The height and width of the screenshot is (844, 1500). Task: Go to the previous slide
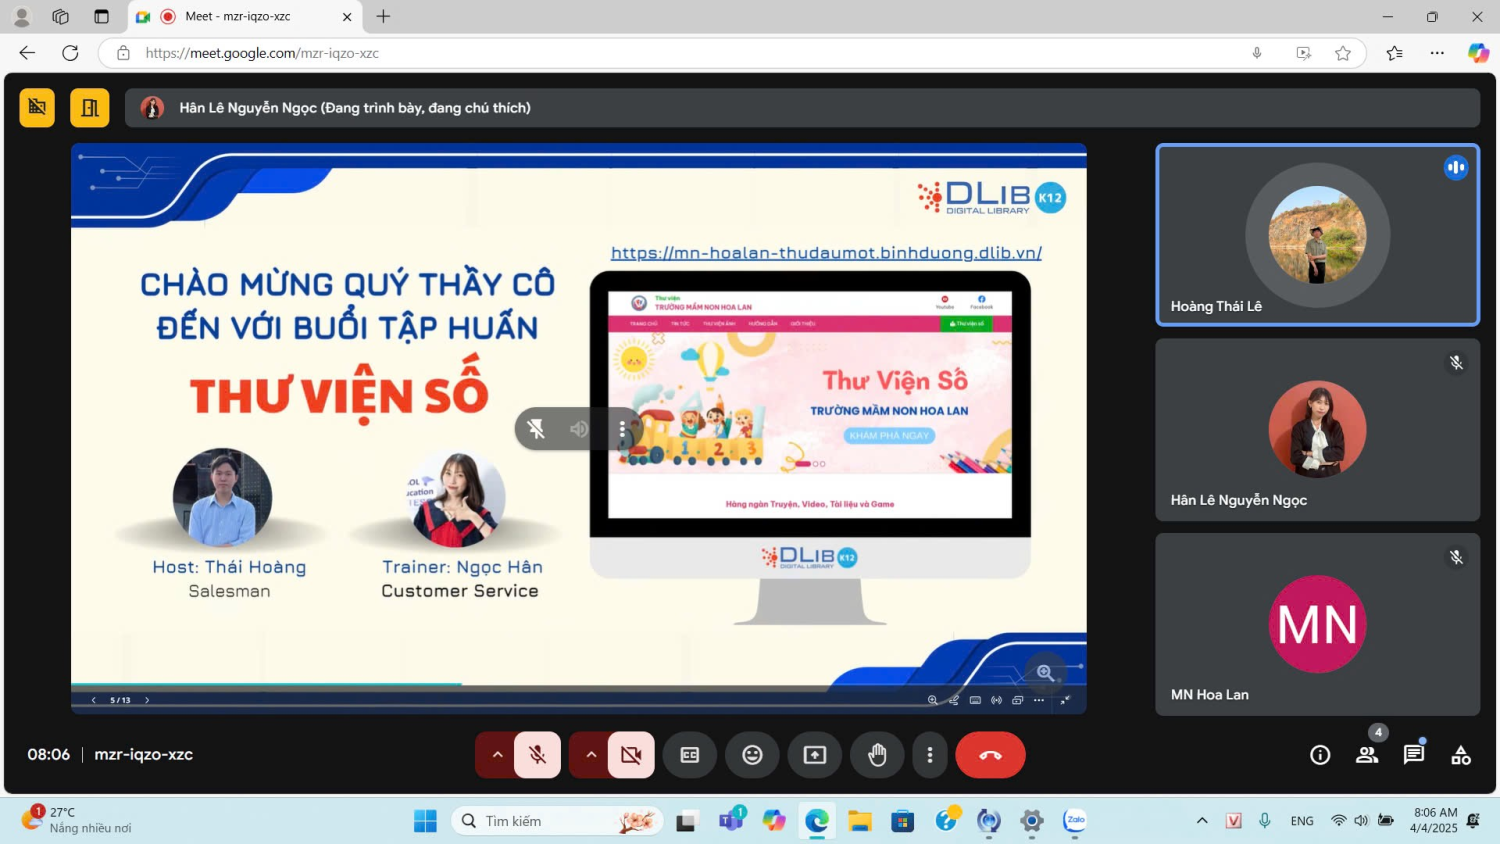click(x=94, y=700)
